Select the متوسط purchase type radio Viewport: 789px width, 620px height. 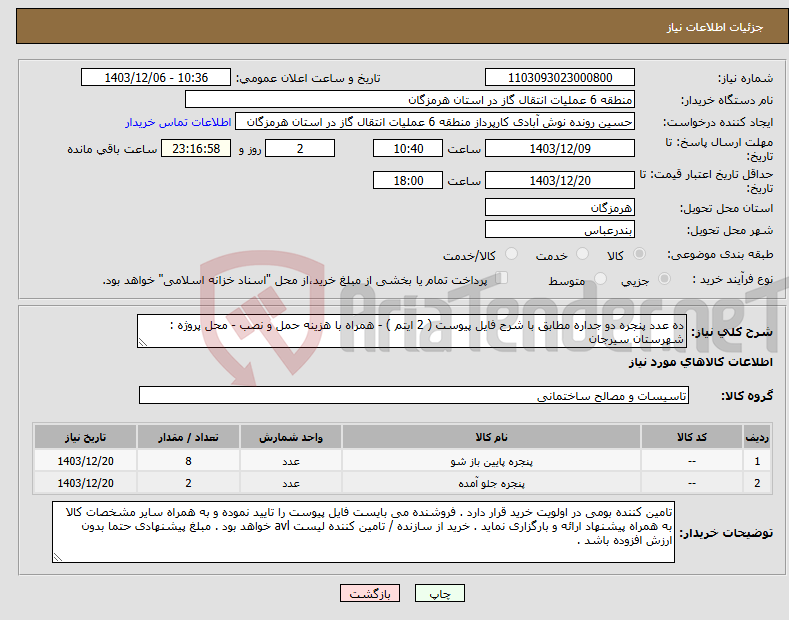pyautogui.click(x=600, y=278)
